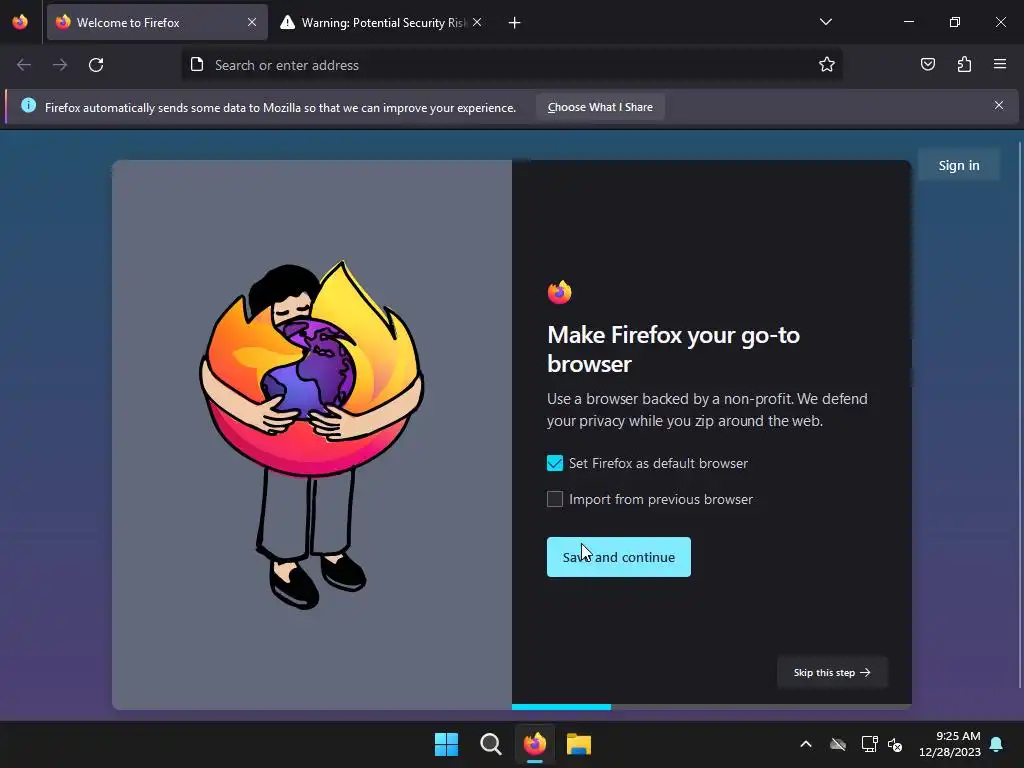Focus the Search or enter address field
Screen dimensions: 1024x768
click(512, 65)
